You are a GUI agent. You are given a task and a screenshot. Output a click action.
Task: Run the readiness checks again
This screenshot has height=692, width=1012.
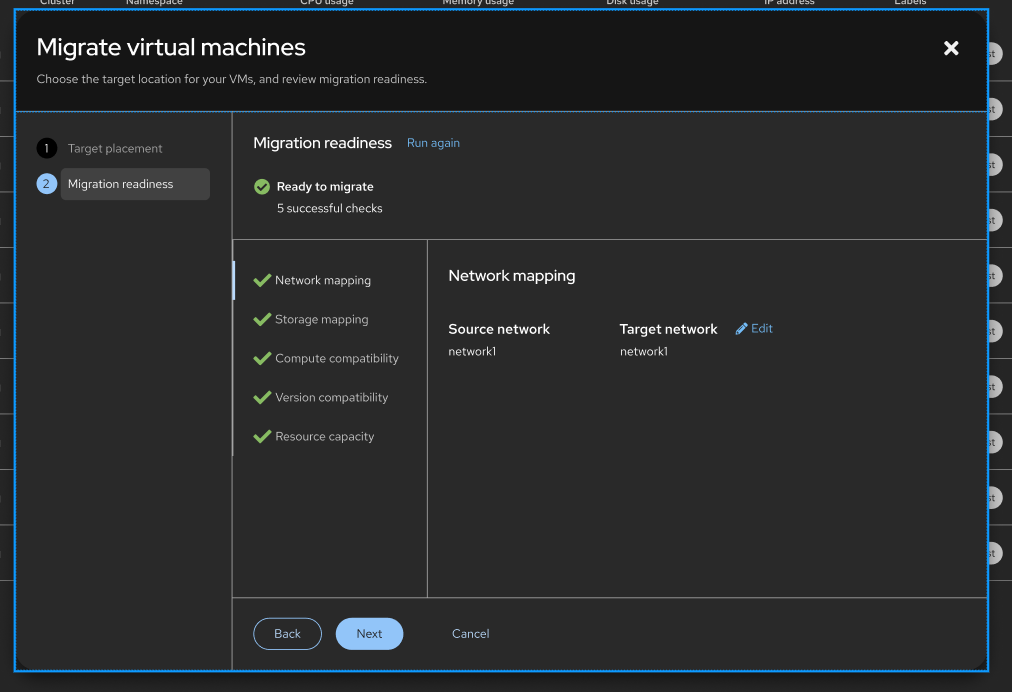point(433,143)
